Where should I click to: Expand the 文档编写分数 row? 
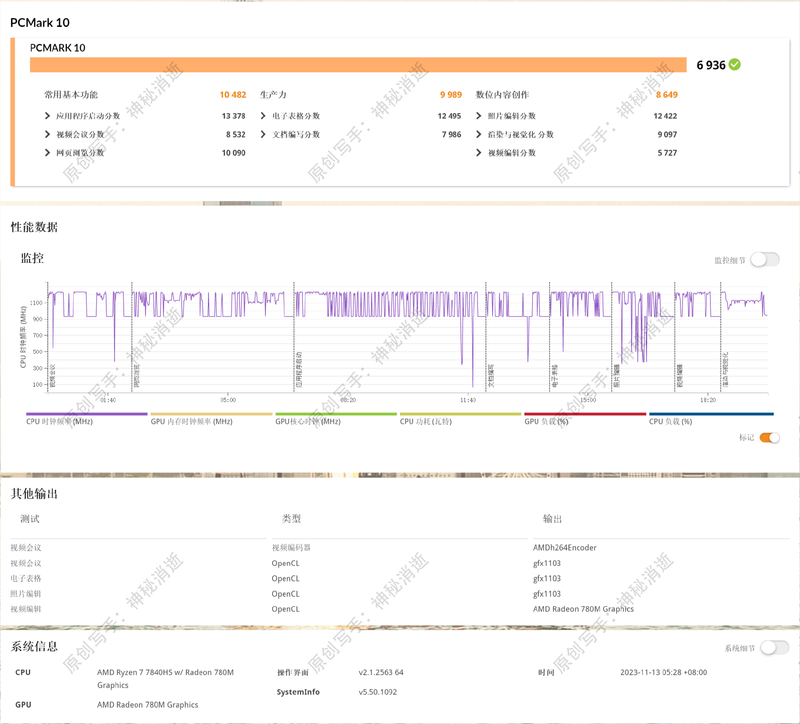(263, 134)
